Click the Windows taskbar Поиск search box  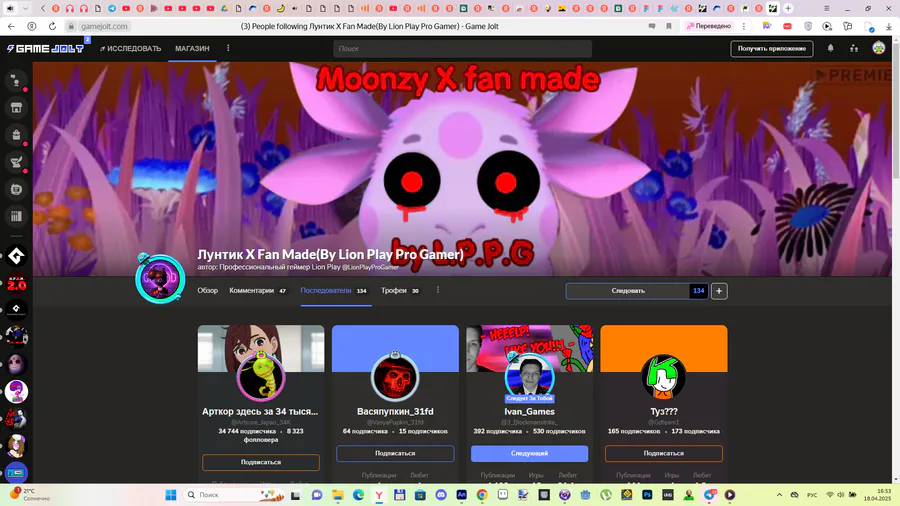coord(235,495)
